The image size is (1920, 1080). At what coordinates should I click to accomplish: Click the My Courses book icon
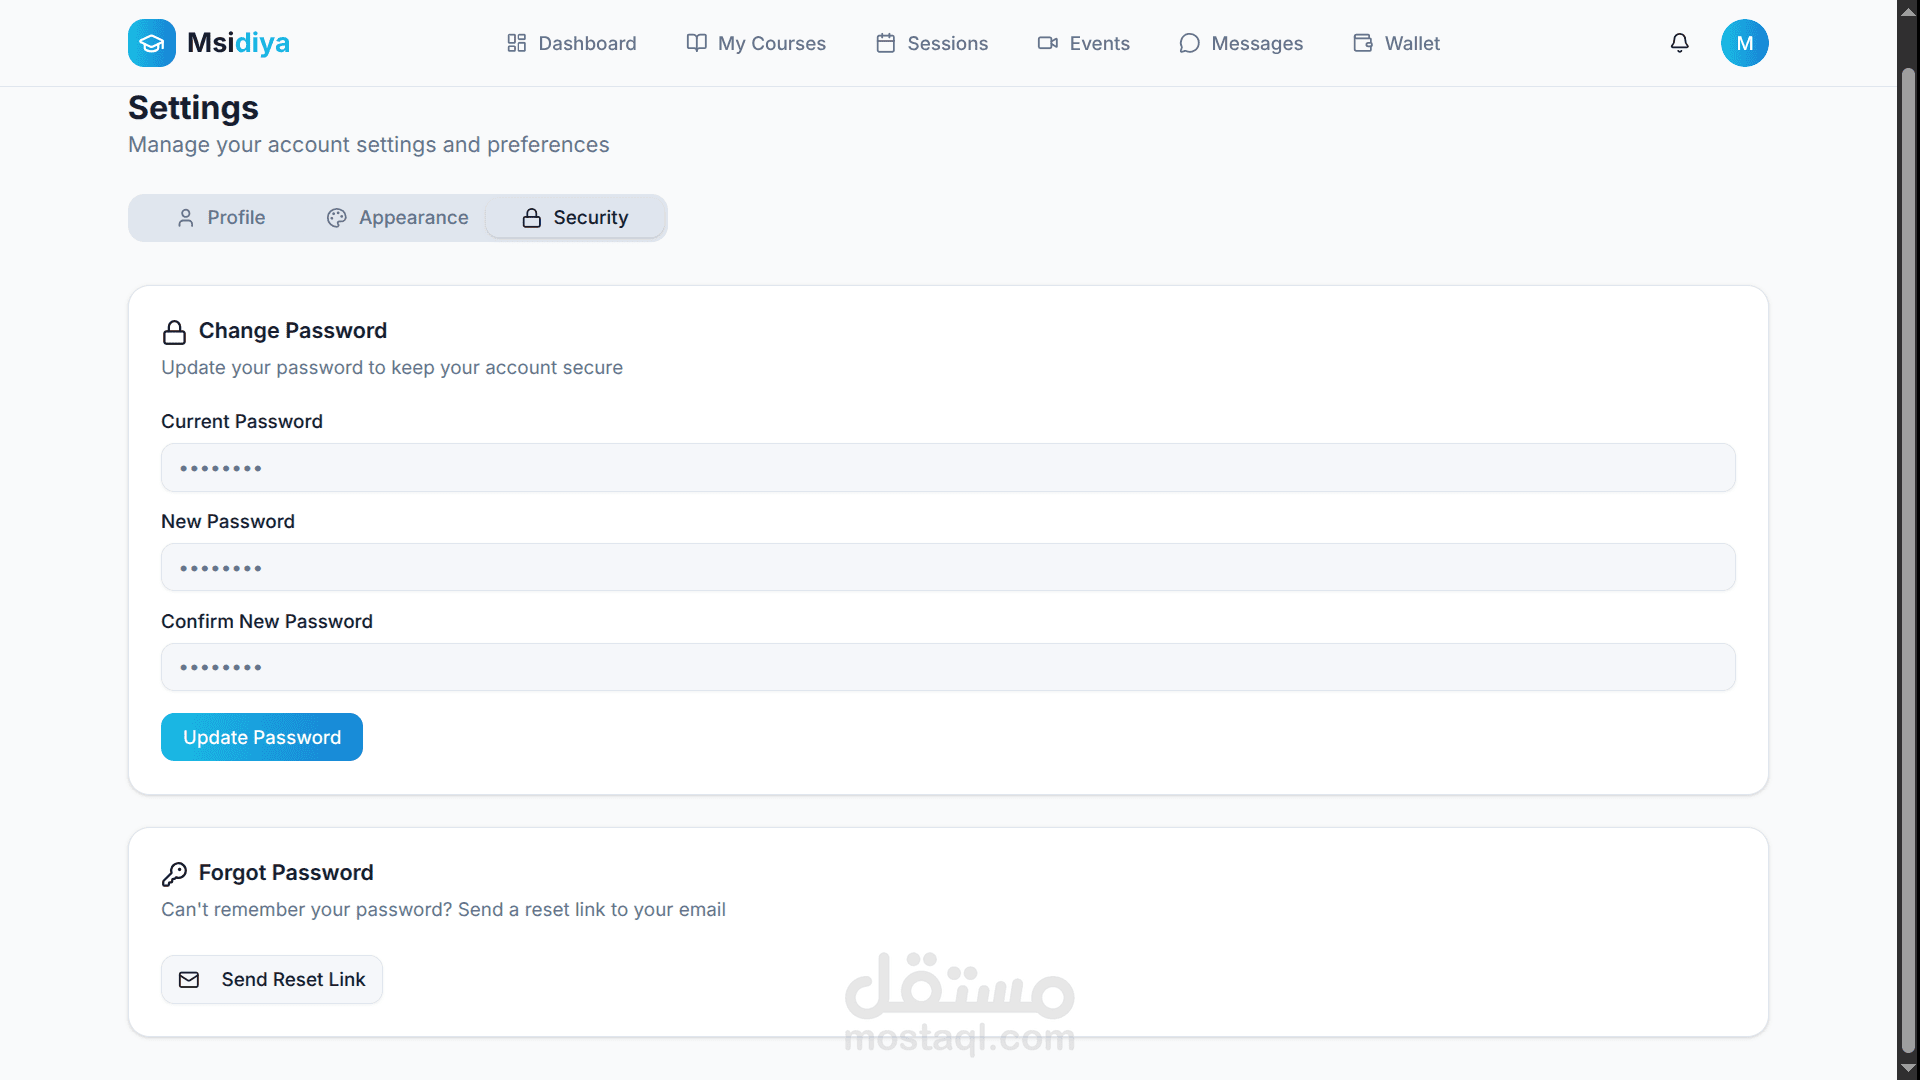(696, 43)
